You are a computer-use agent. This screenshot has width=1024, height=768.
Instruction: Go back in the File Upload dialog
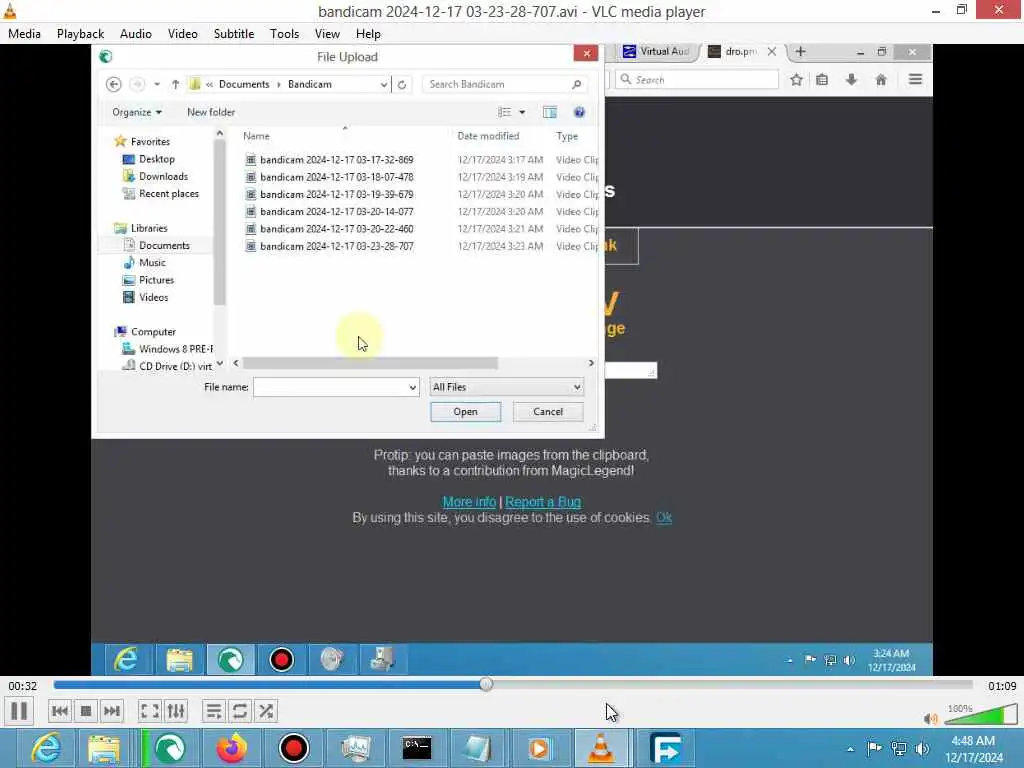(x=113, y=84)
